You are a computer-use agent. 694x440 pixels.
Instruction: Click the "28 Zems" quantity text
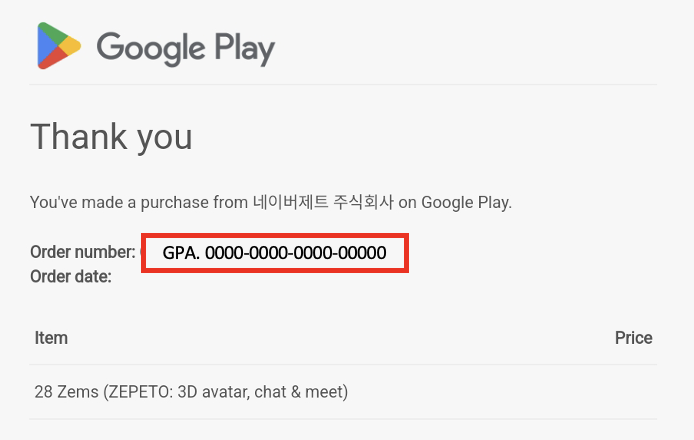[x=66, y=392]
